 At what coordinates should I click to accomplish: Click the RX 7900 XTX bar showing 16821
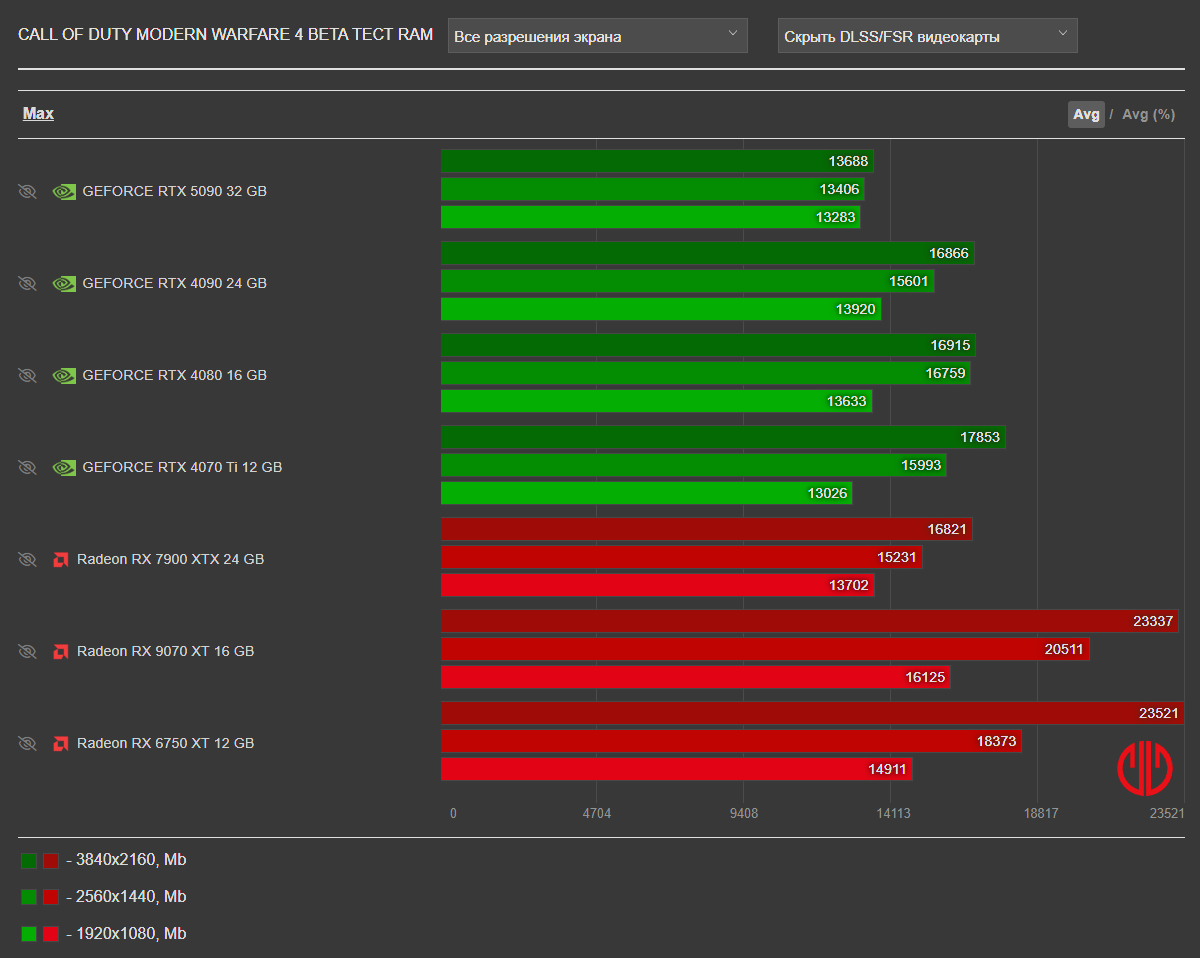point(707,529)
